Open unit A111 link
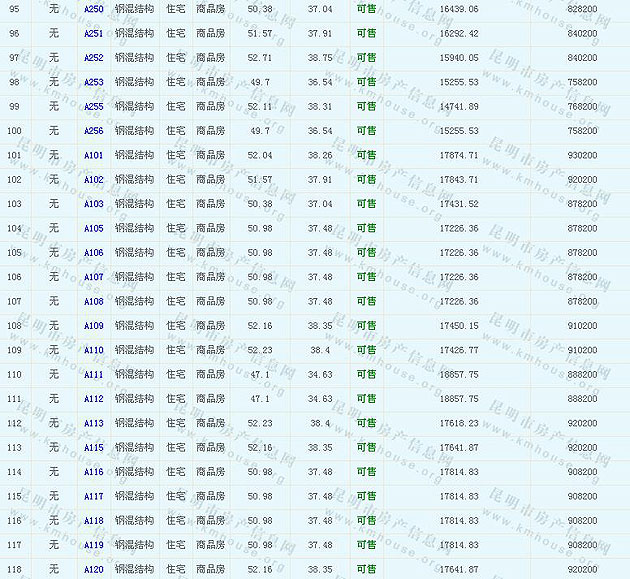630x579 pixels. [x=93, y=374]
